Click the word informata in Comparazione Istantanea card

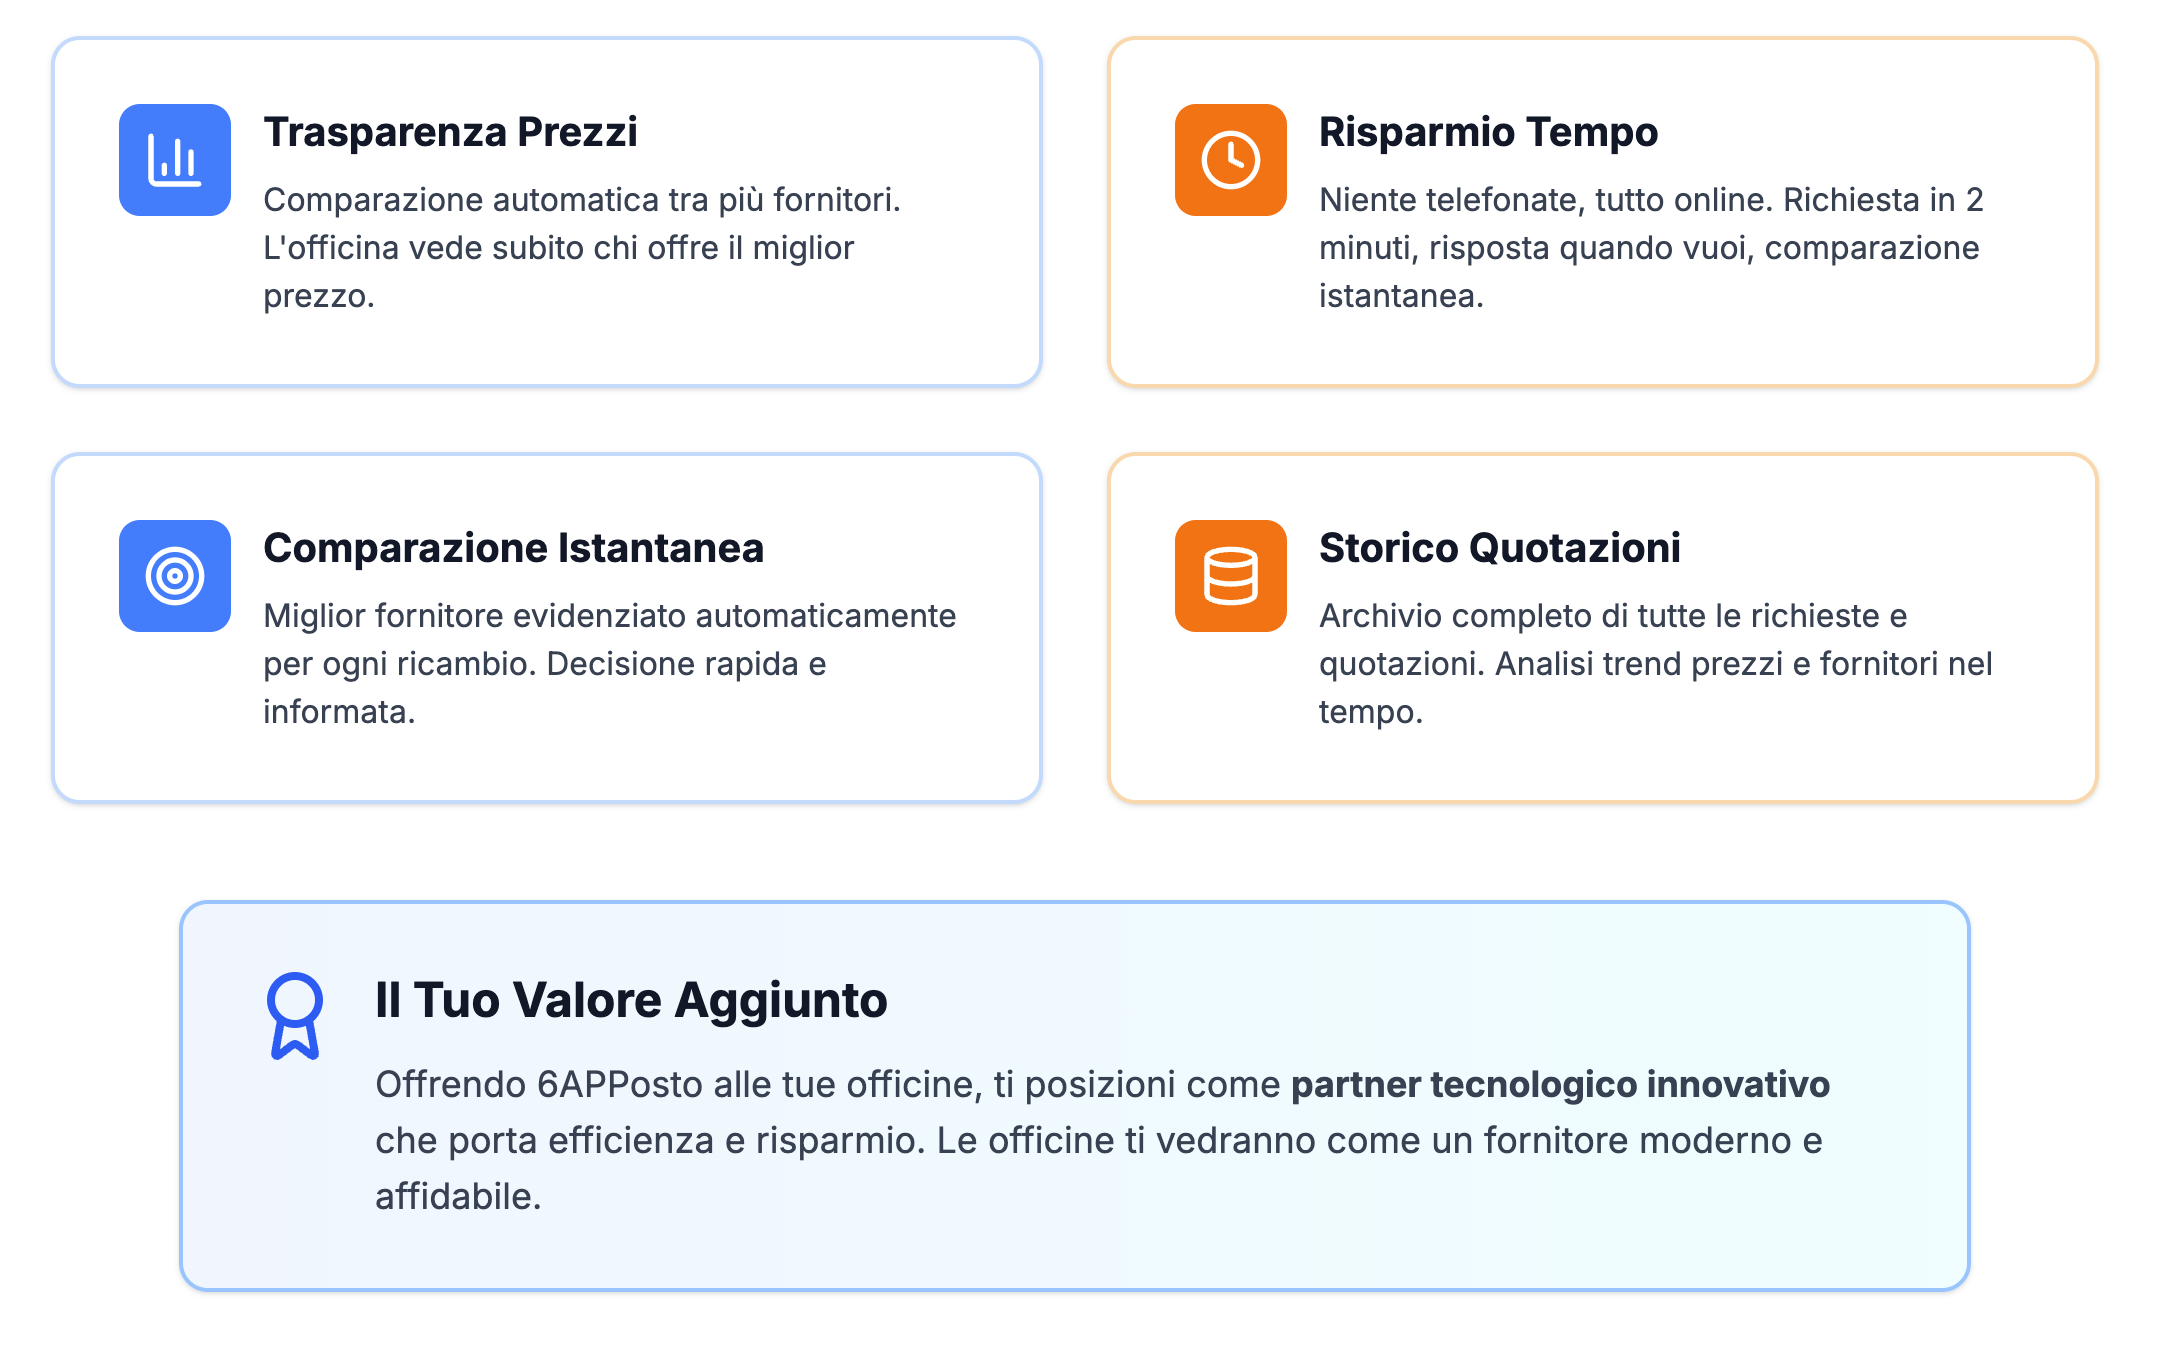(339, 712)
